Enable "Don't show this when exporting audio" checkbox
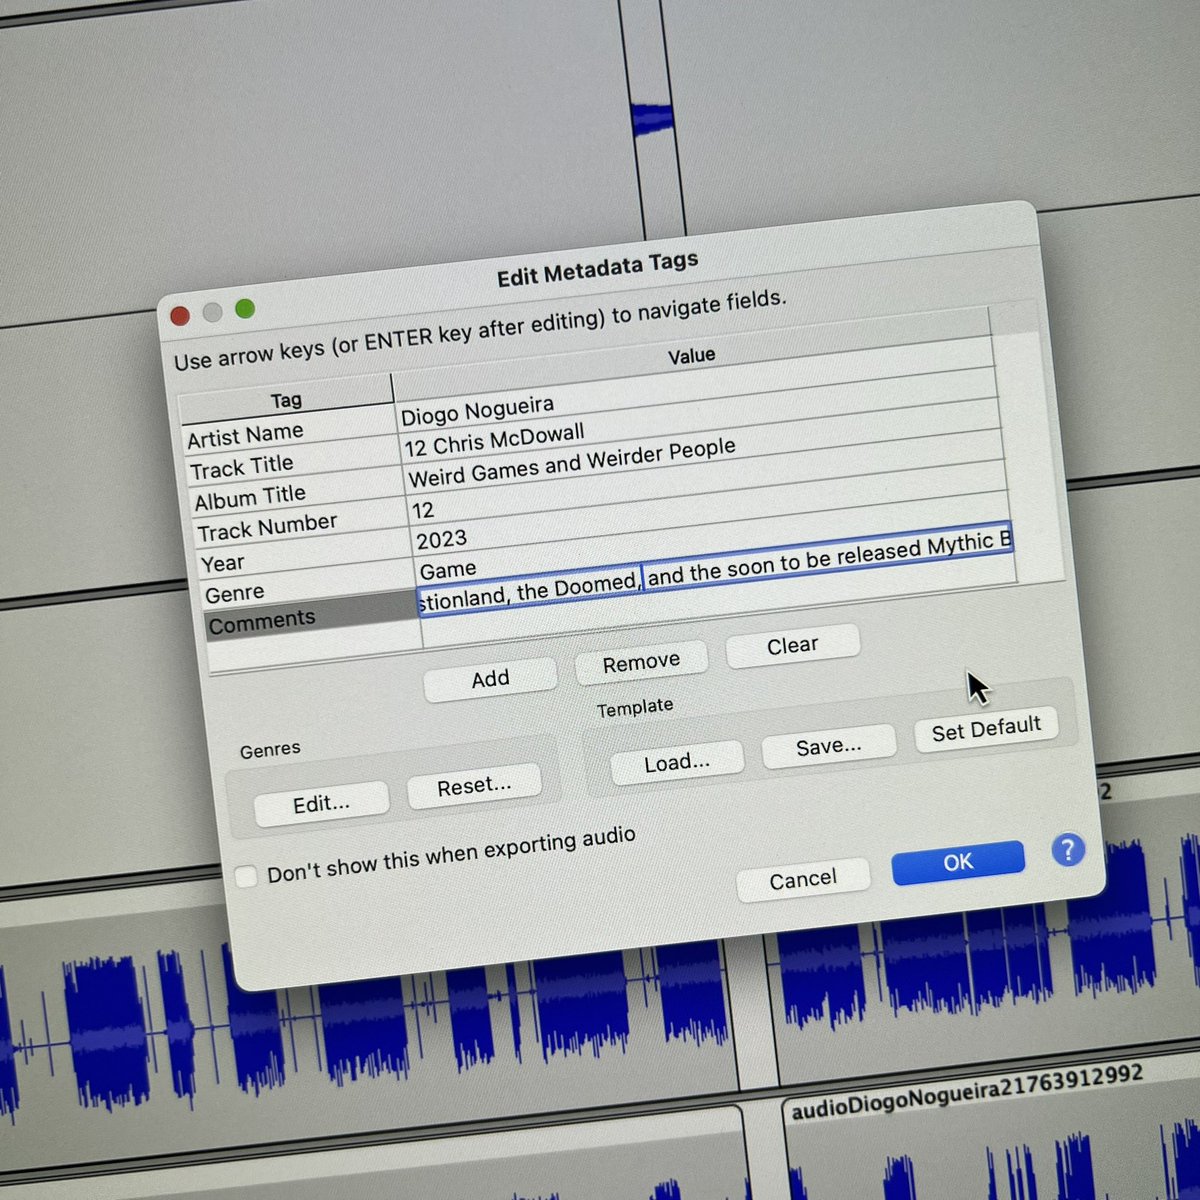 pos(245,878)
